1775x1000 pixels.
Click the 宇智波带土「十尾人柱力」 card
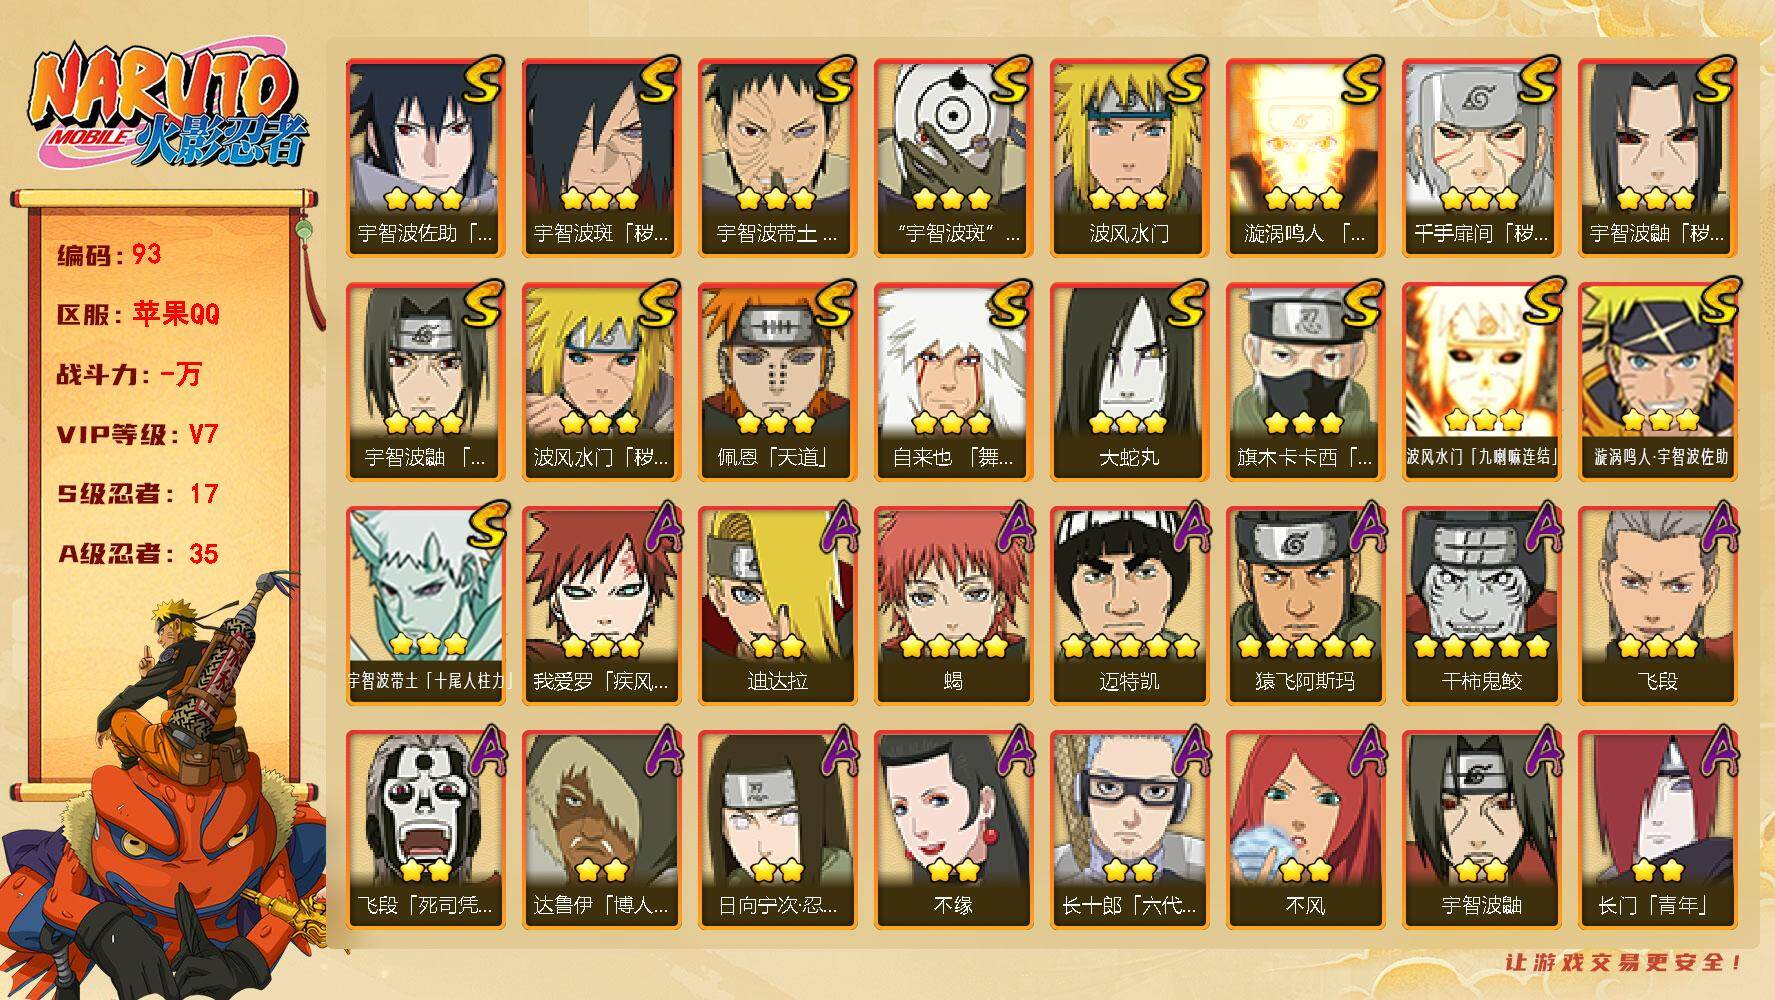(x=425, y=606)
